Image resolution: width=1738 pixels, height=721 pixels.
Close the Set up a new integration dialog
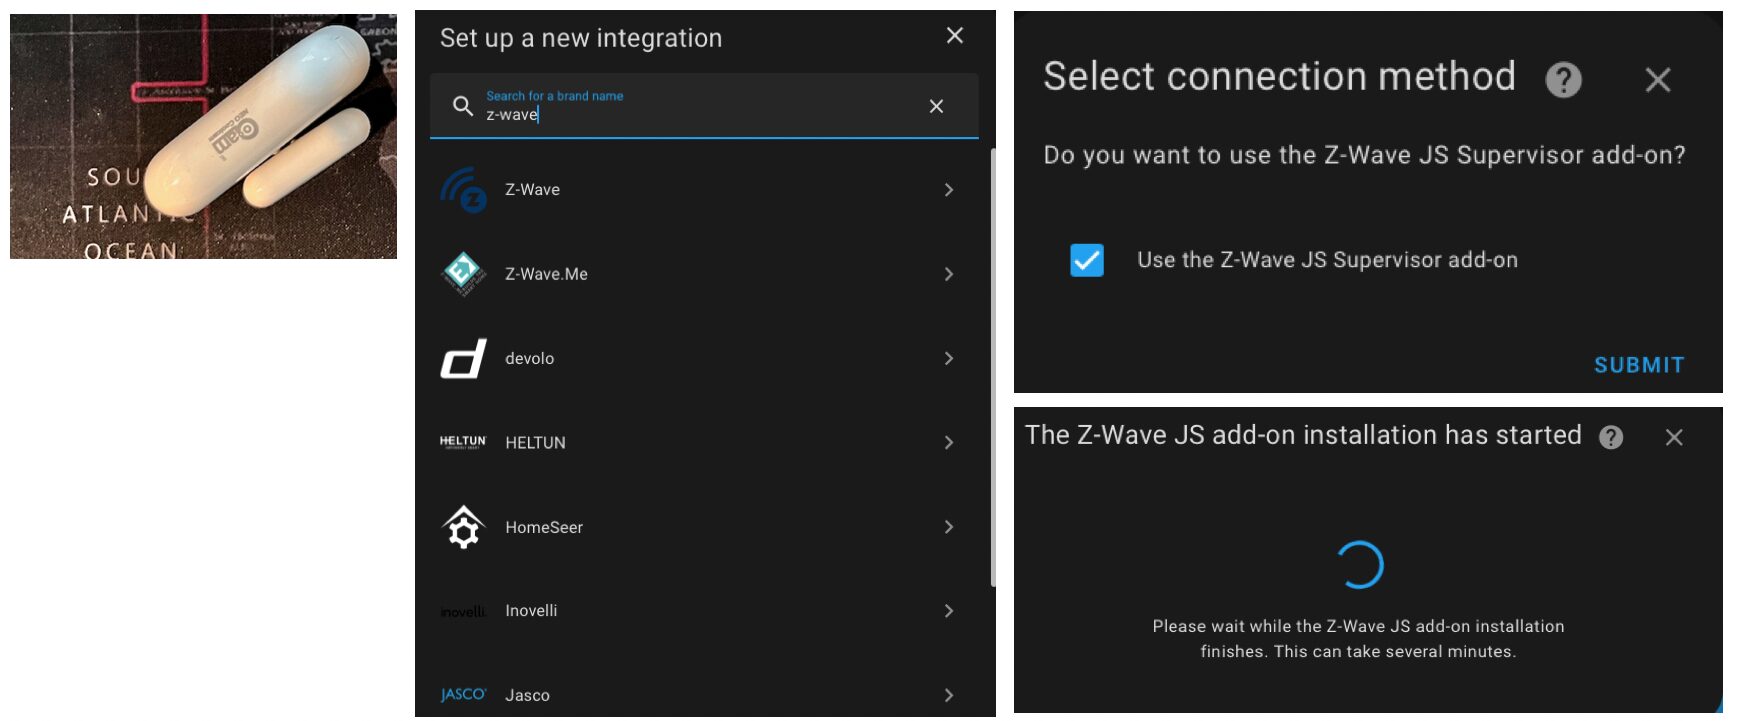click(x=955, y=36)
